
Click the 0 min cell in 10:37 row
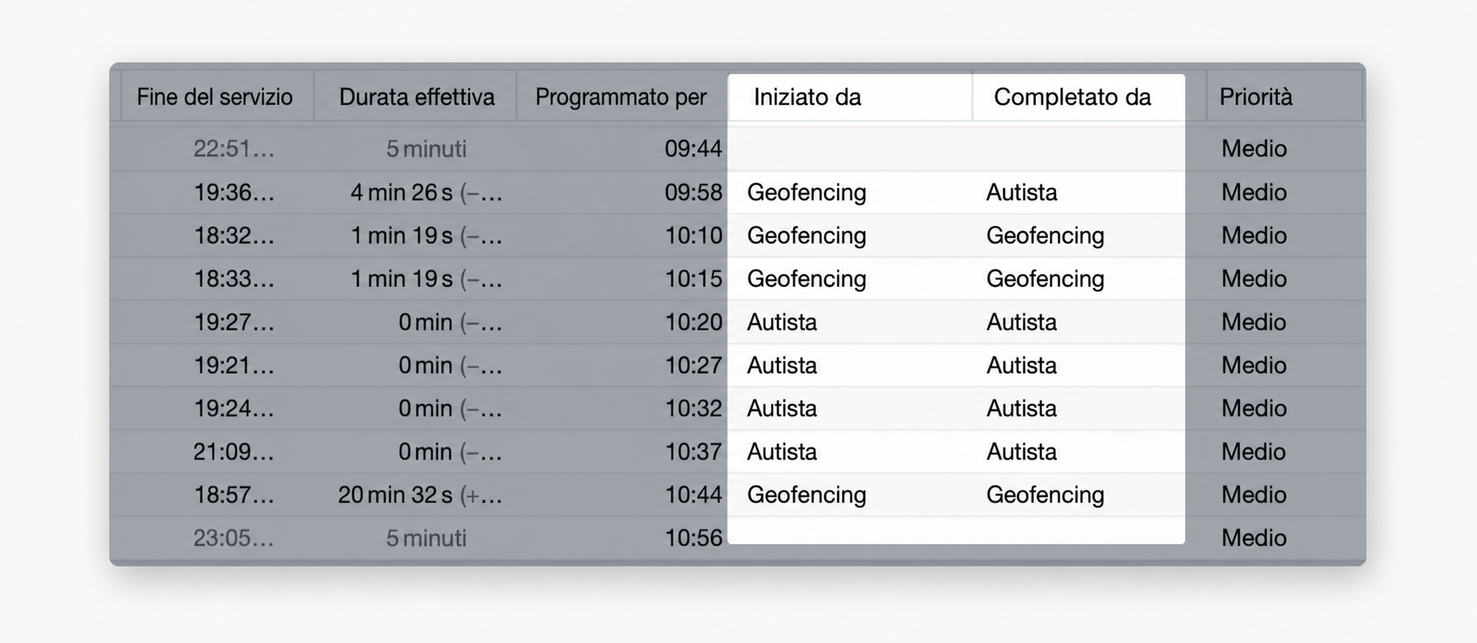point(450,451)
